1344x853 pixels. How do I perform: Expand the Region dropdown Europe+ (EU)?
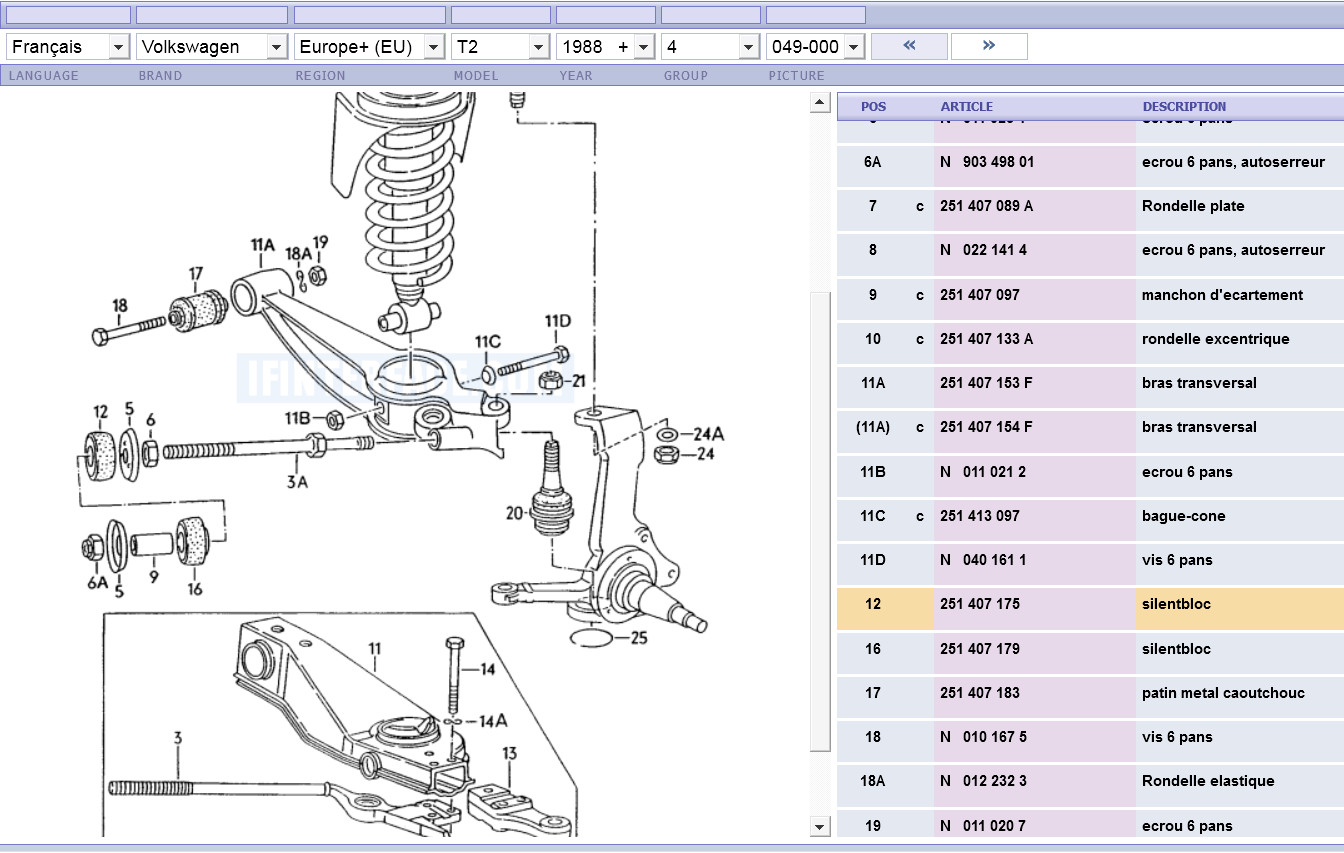coord(369,47)
